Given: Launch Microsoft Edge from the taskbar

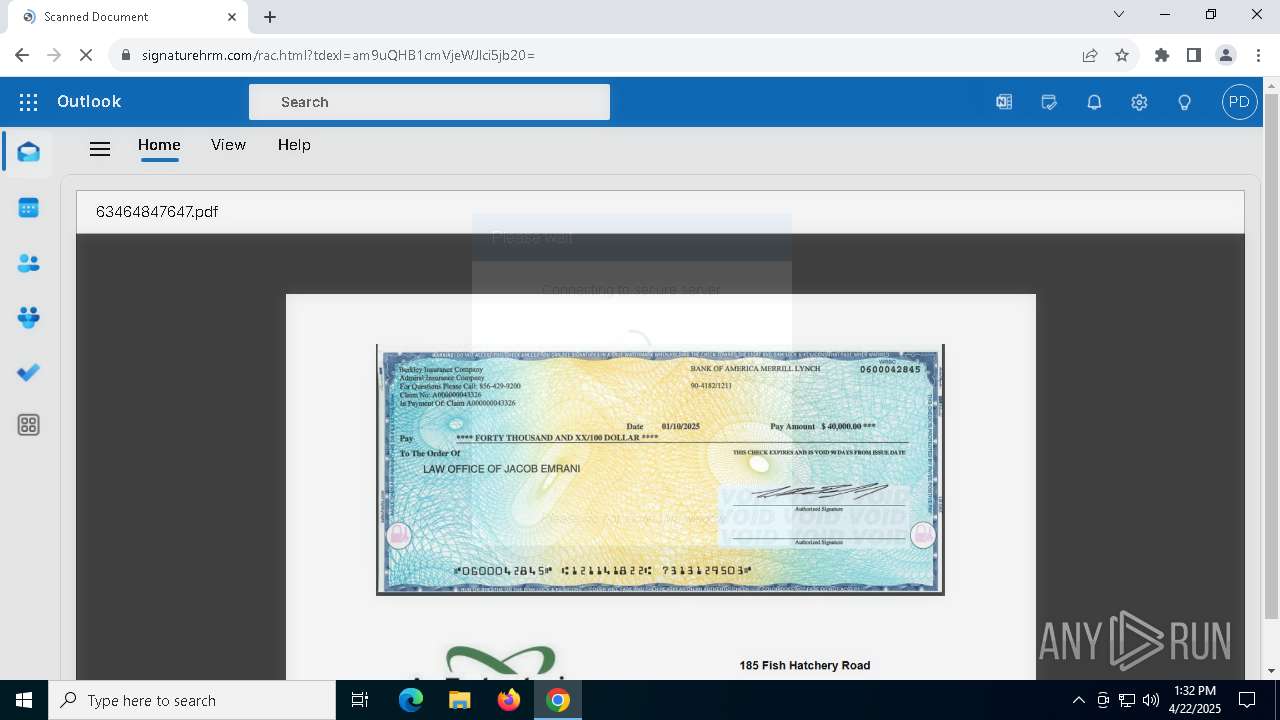Looking at the screenshot, I should (411, 700).
